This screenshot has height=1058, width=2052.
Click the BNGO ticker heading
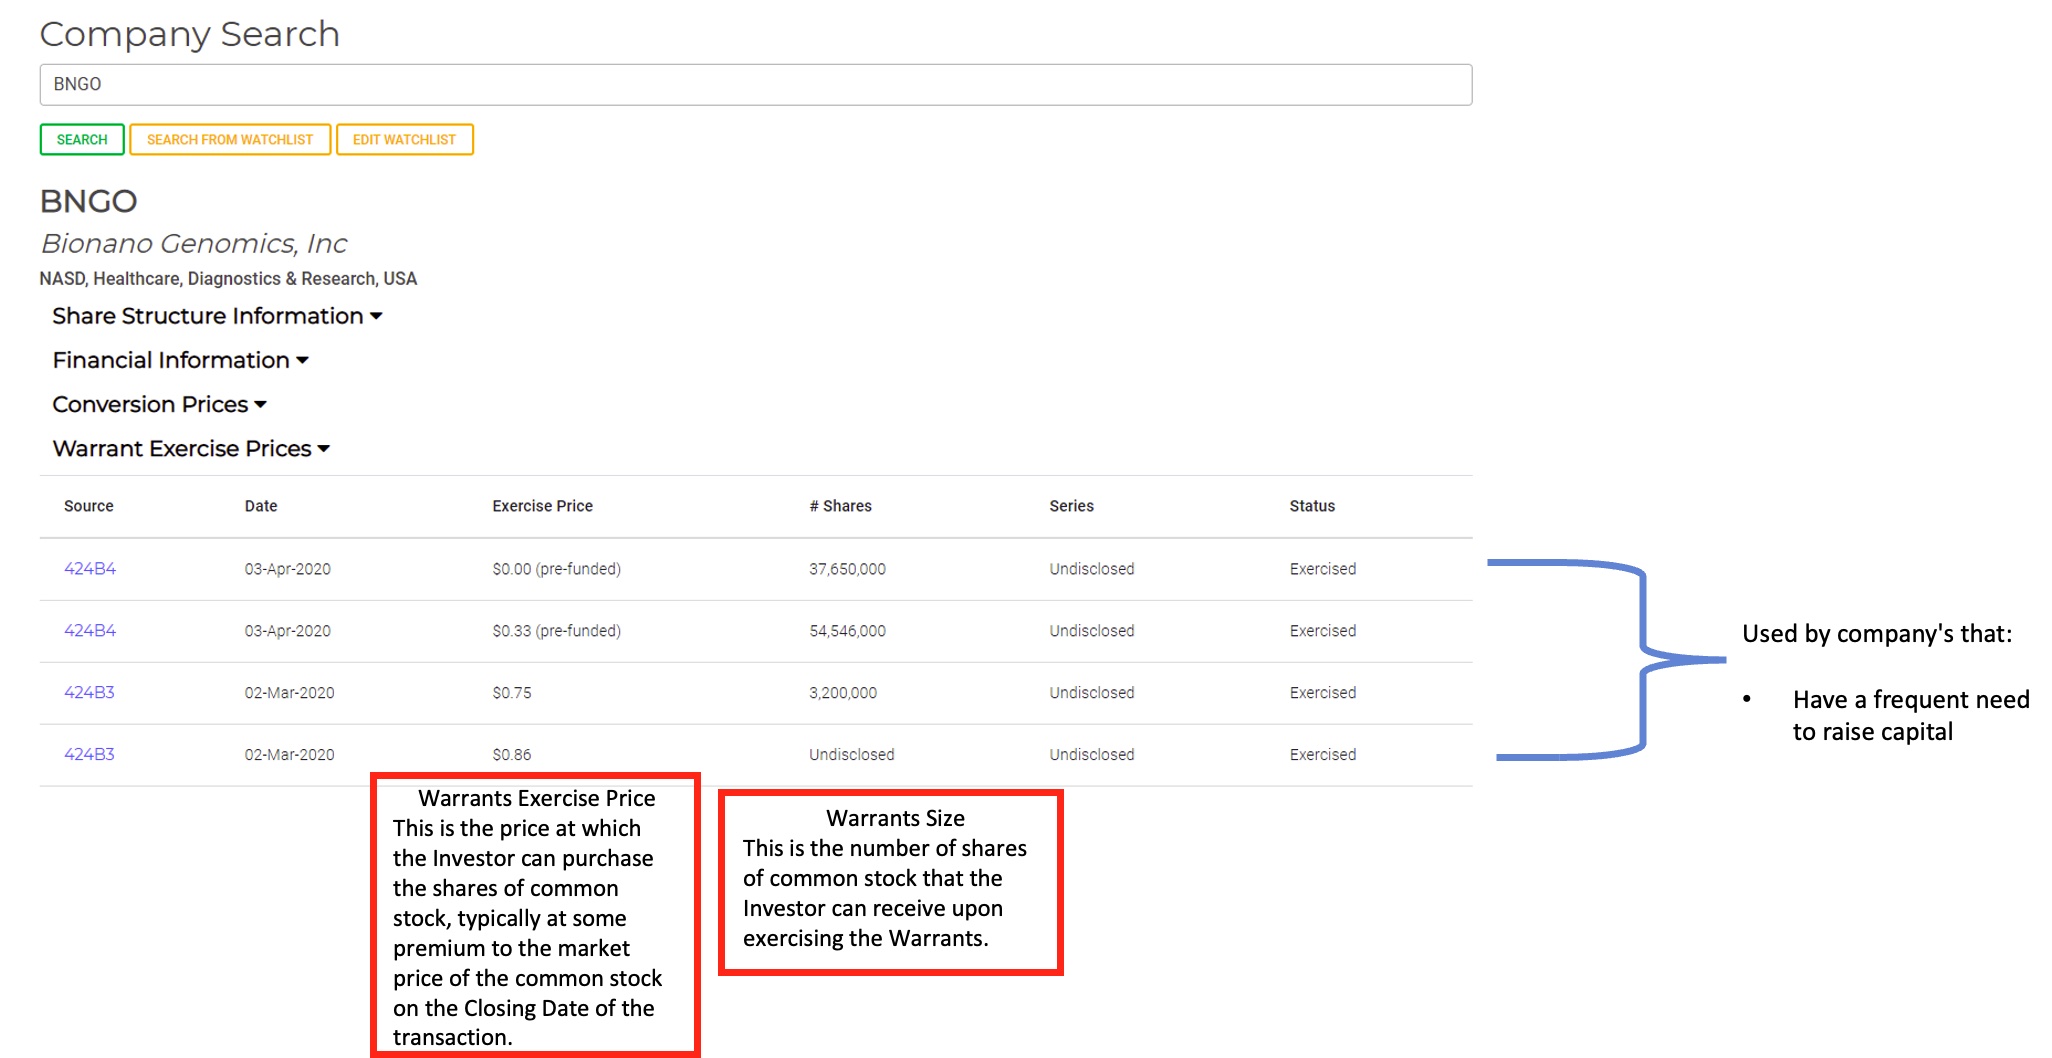(x=88, y=201)
